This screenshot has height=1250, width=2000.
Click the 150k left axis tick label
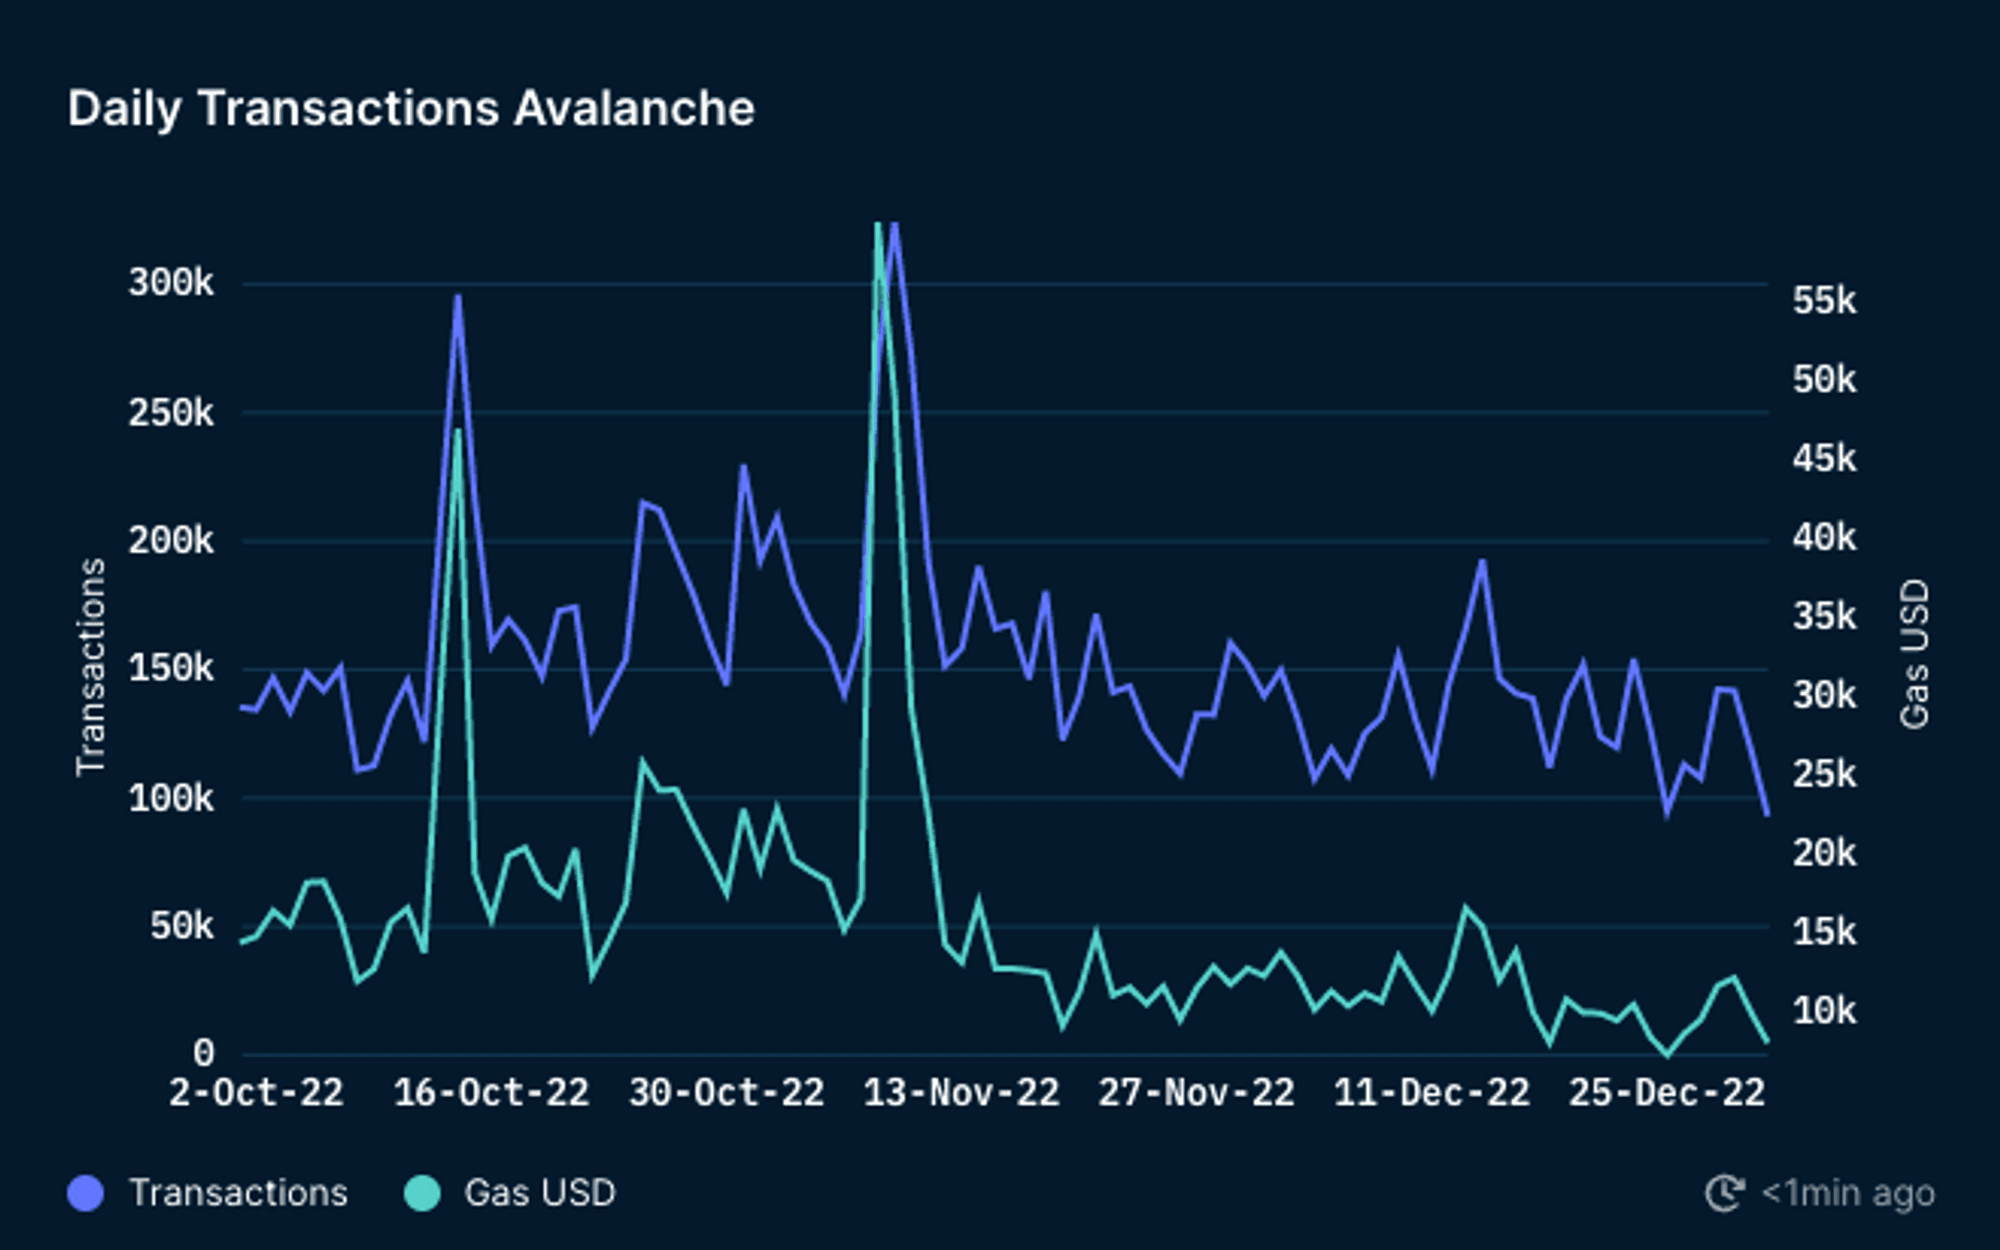point(171,669)
